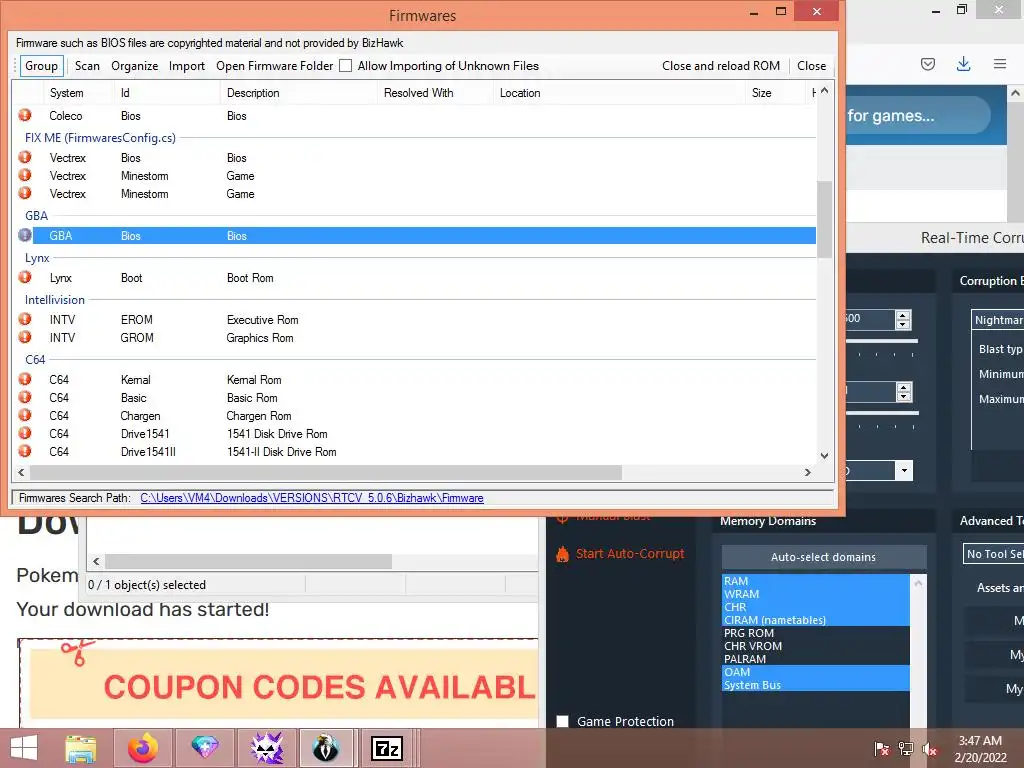The image size is (1024, 768).
Task: Click the Action Center flag tray icon
Action: 881,748
